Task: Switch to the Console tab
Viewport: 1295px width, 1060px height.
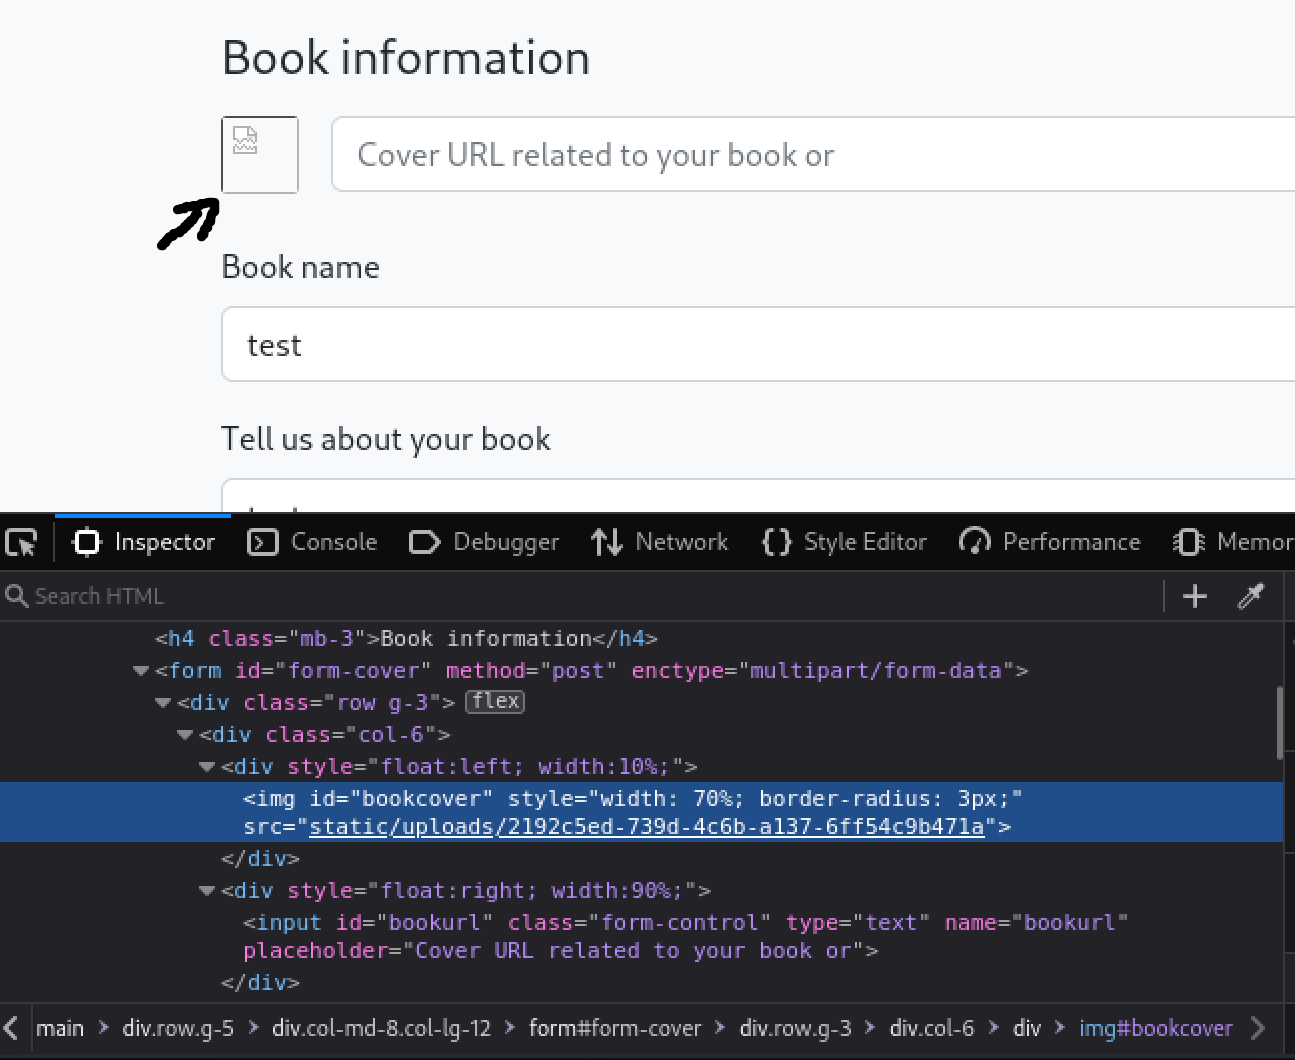Action: 313,542
